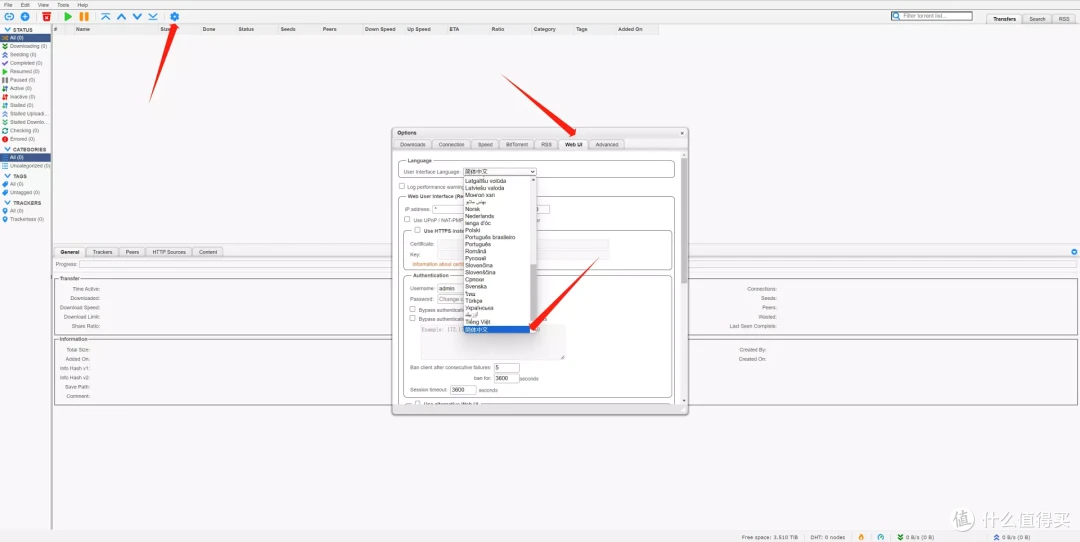
Task: Click the Session timeout value field
Action: point(464,390)
